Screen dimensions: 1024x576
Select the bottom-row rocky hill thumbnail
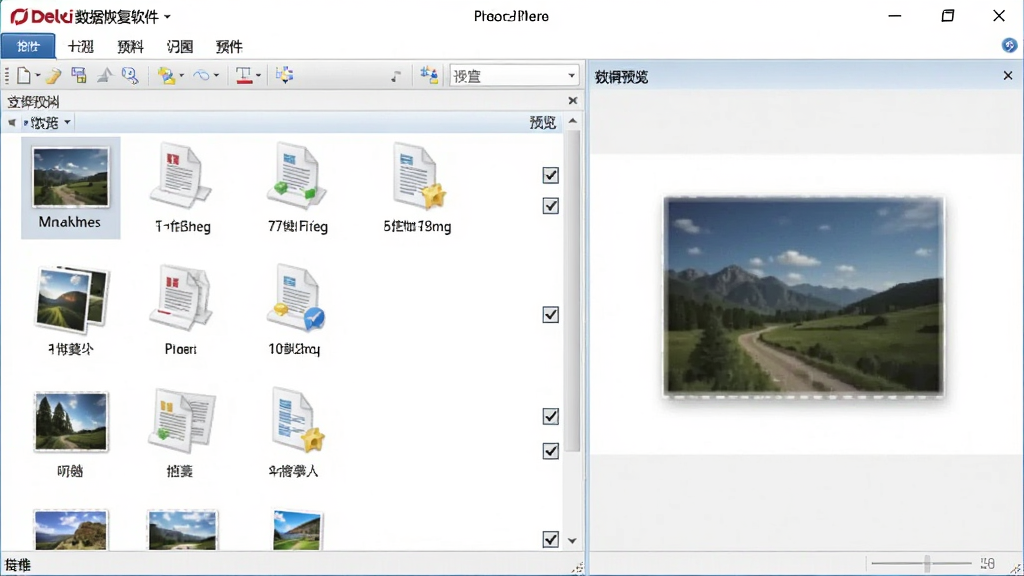[x=71, y=530]
